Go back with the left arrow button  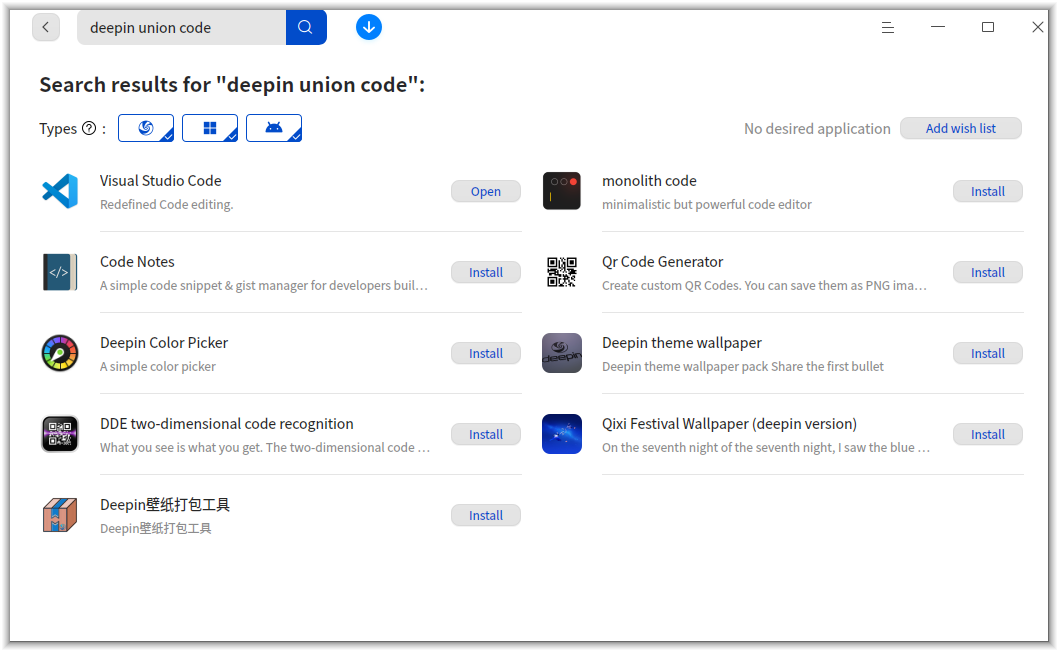click(46, 27)
